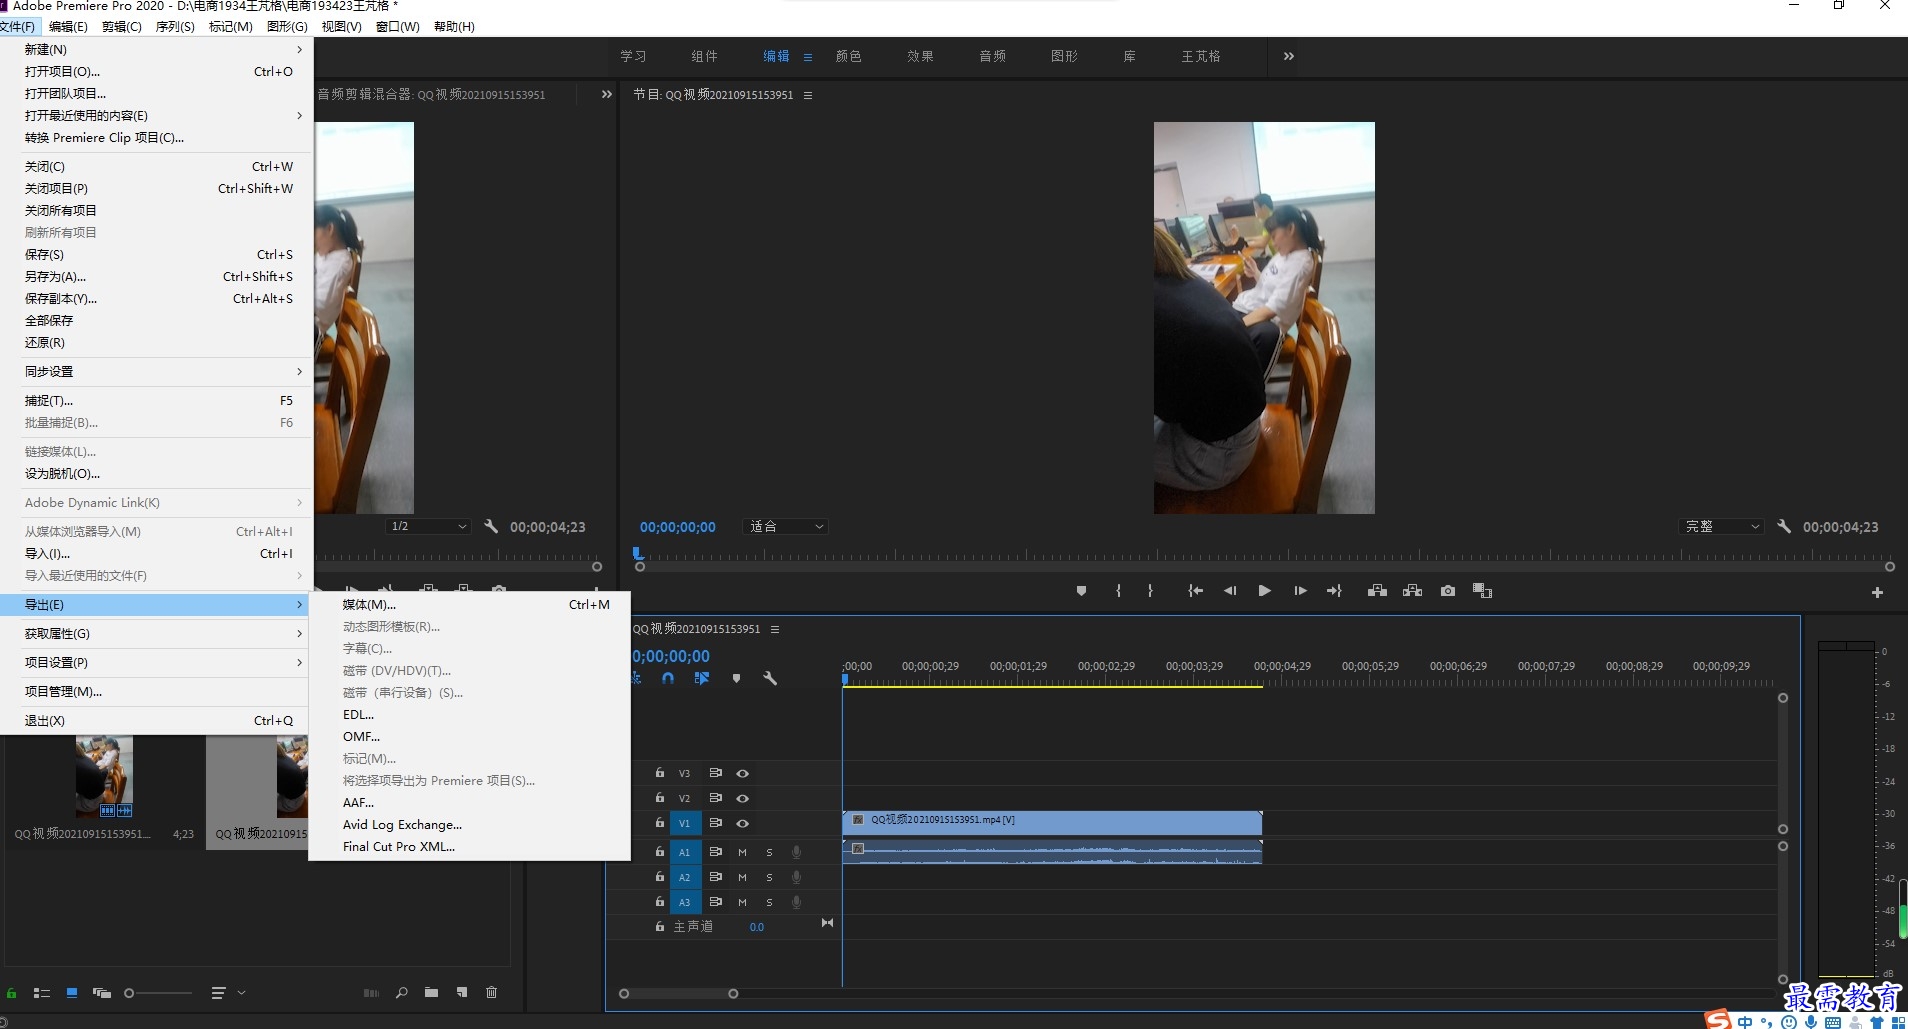Toggle timeline snap magnet icon

(x=668, y=678)
